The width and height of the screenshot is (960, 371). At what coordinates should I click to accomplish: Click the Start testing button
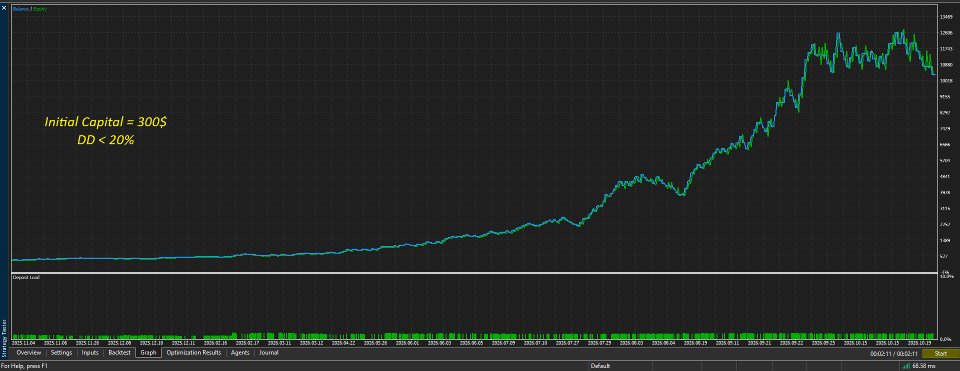tap(941, 354)
